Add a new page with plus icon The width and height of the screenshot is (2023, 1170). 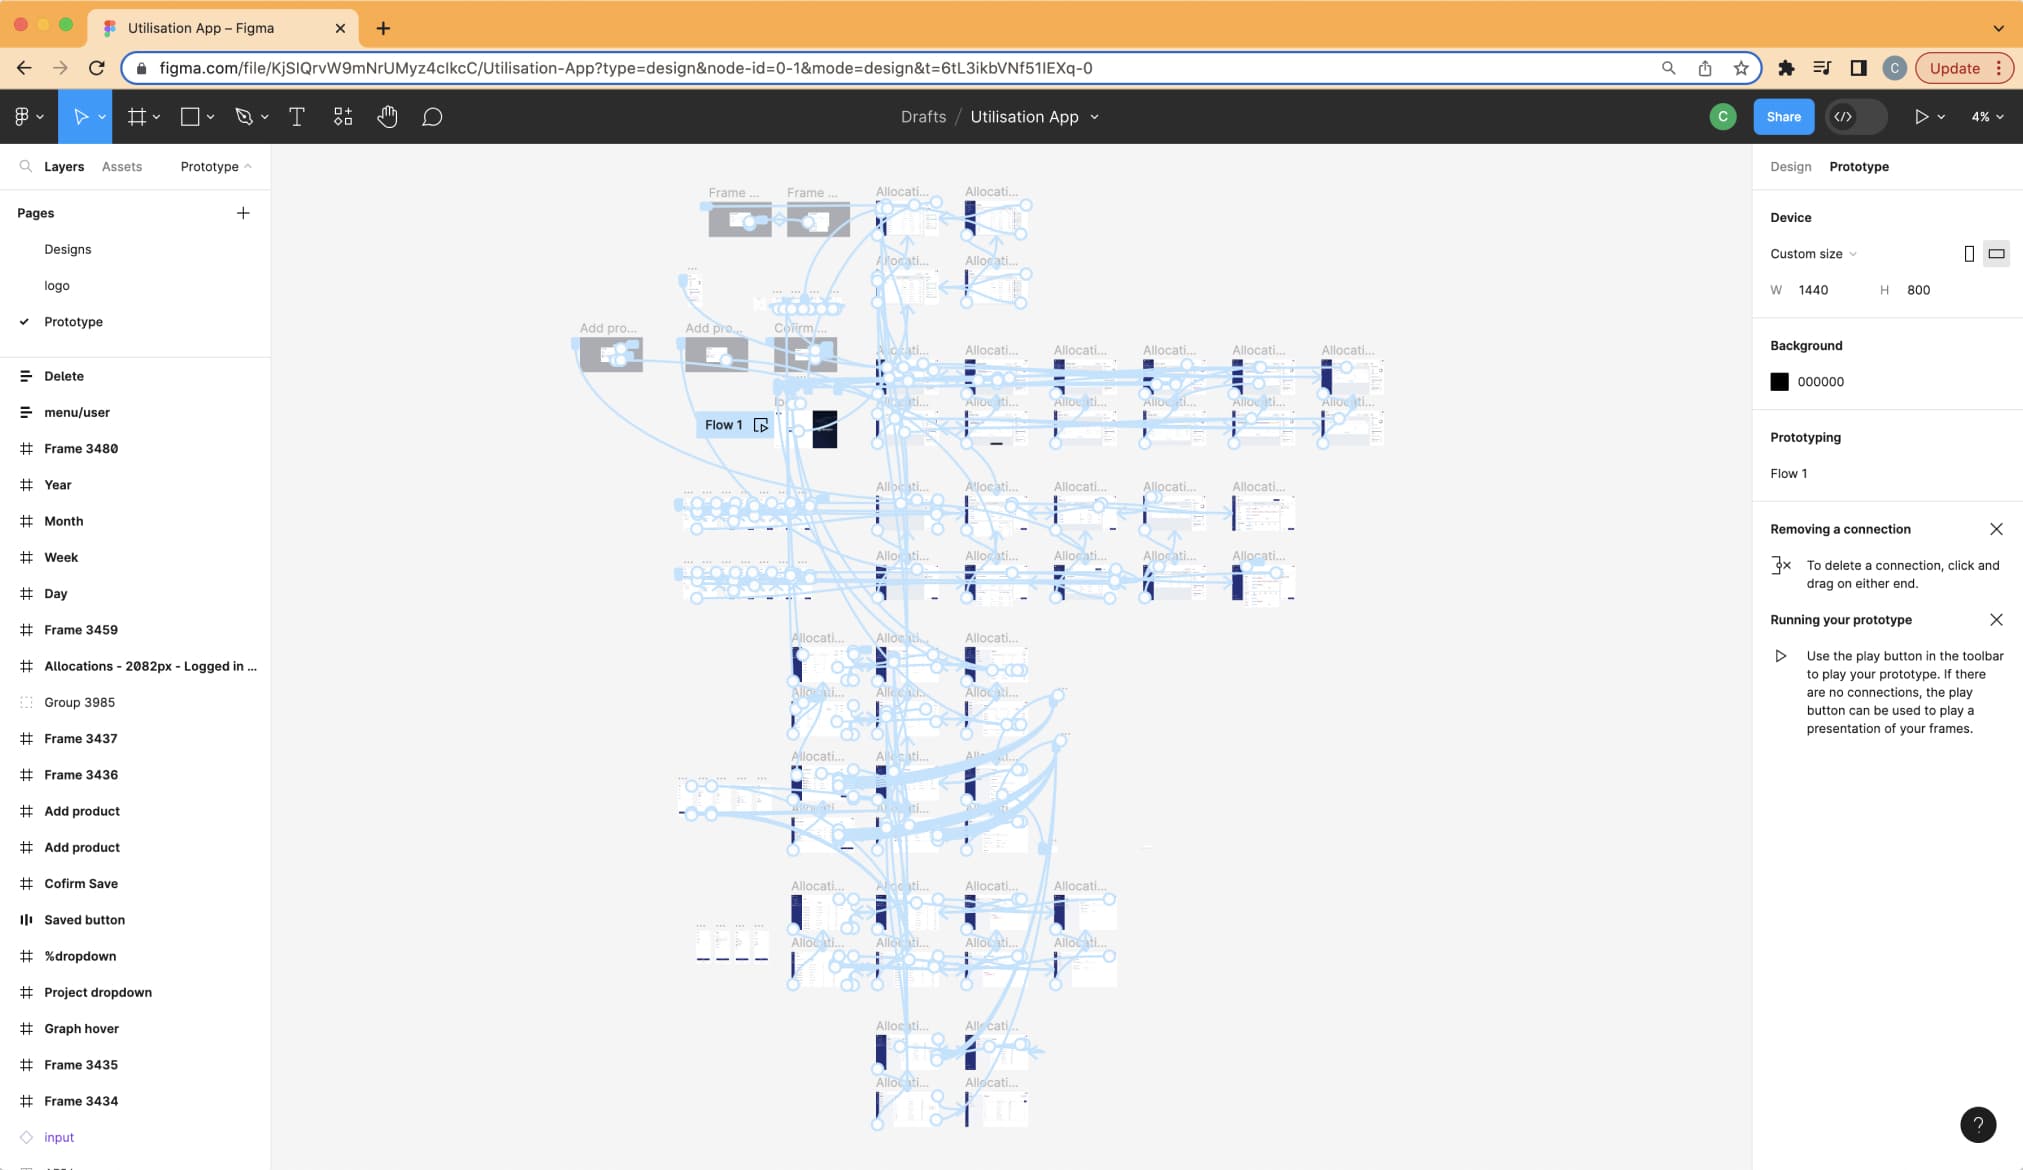click(243, 213)
